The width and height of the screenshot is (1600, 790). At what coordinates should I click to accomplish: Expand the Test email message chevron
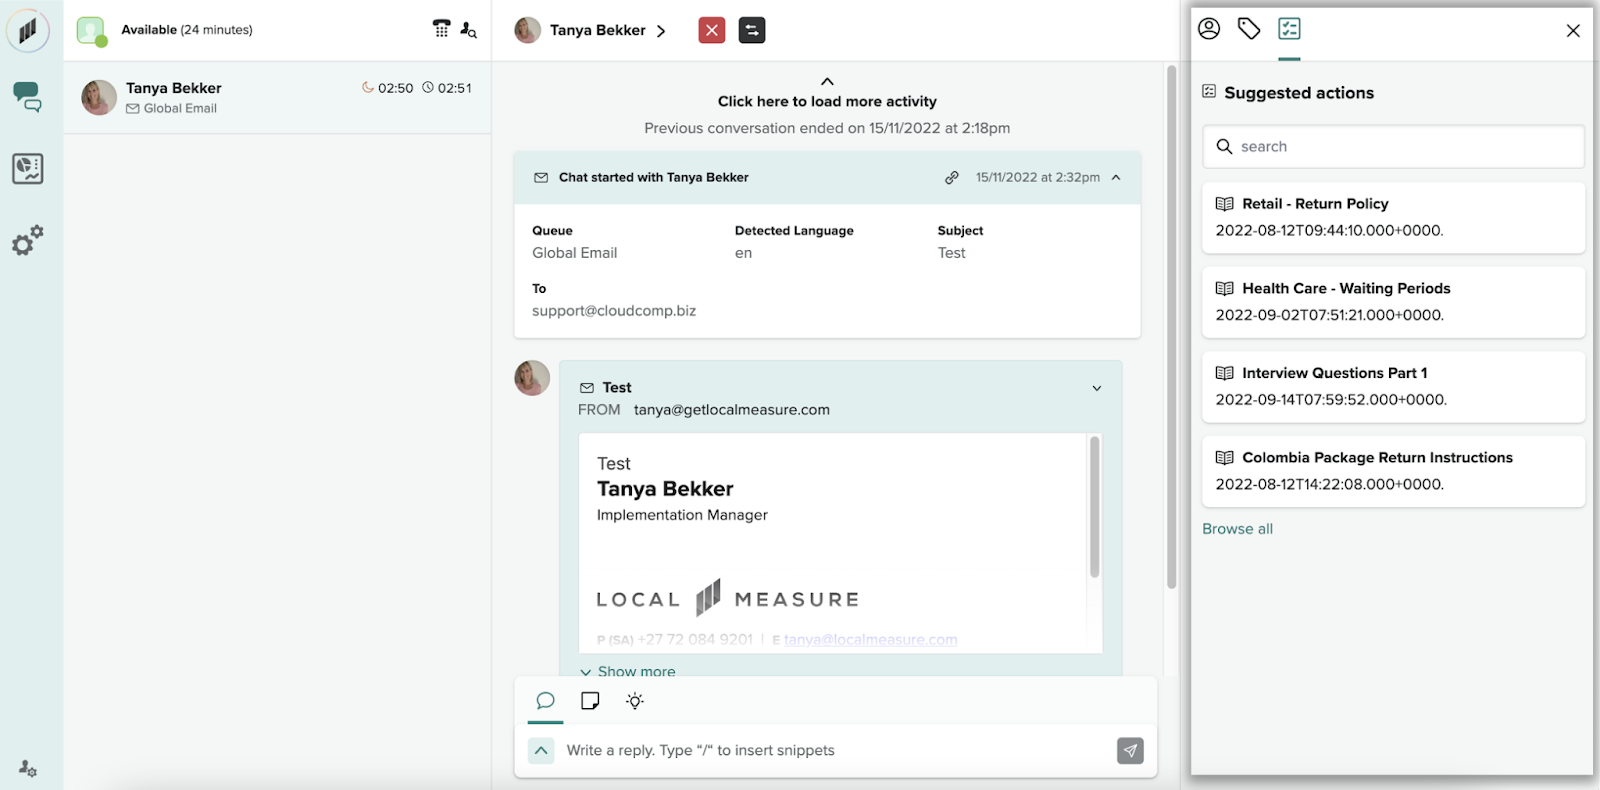click(1096, 388)
